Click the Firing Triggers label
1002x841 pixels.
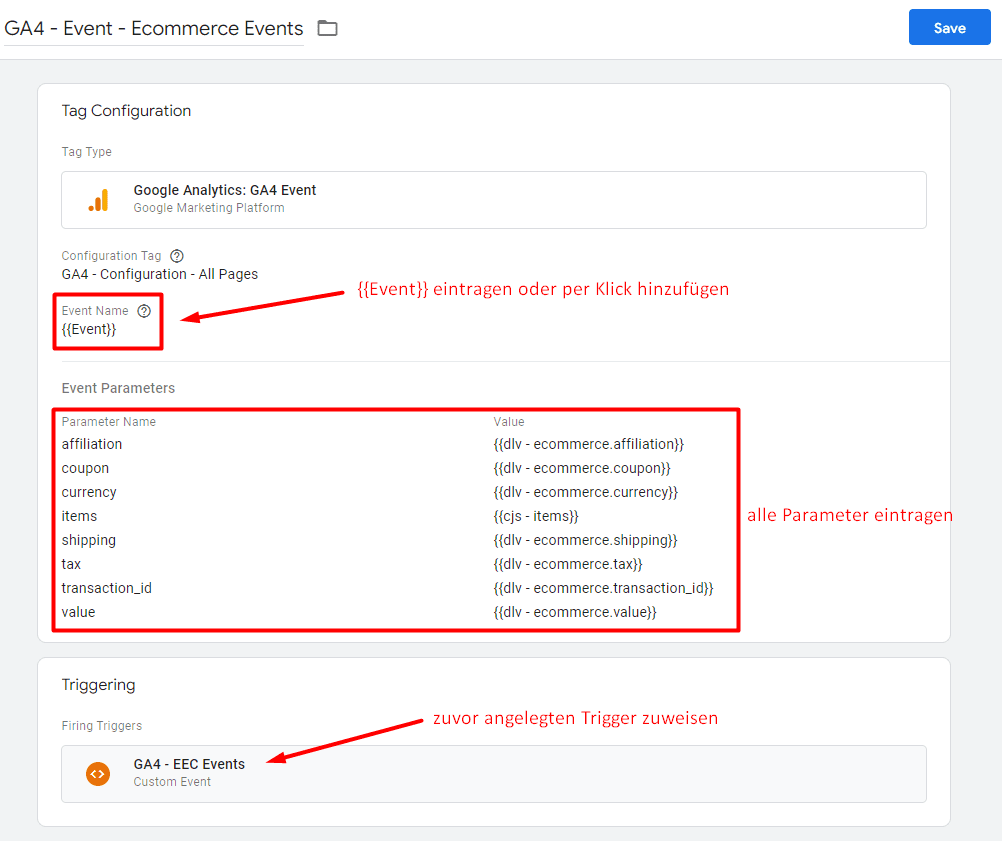102,725
